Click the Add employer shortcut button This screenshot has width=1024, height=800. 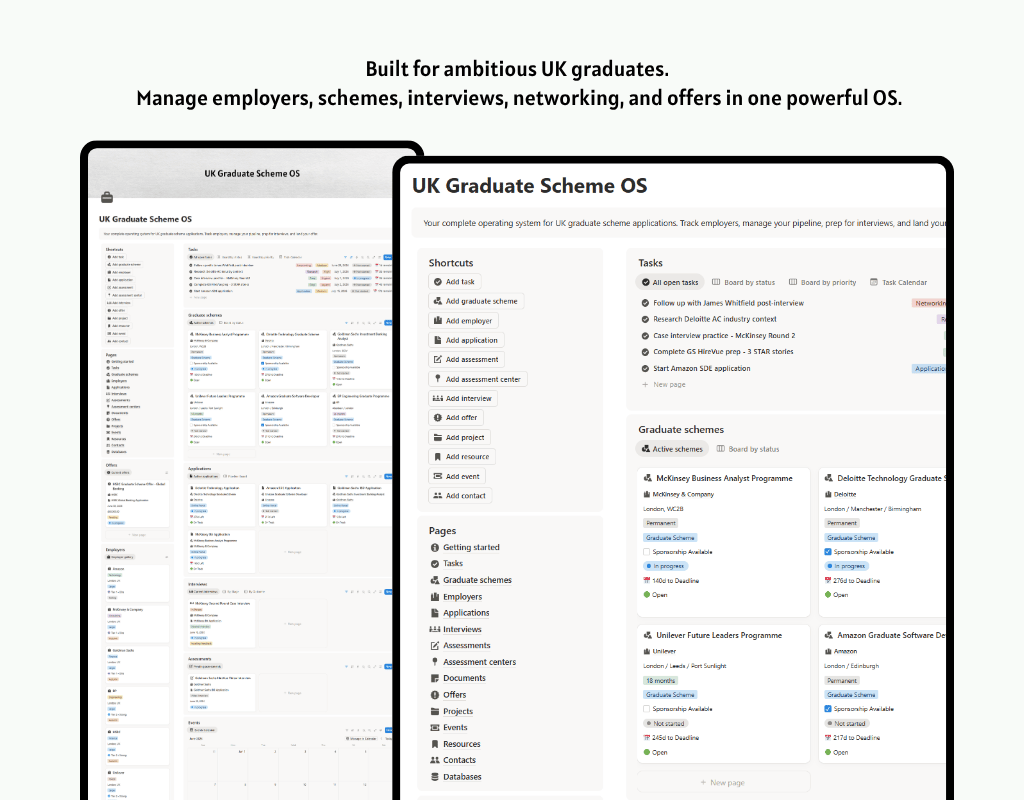click(x=463, y=321)
